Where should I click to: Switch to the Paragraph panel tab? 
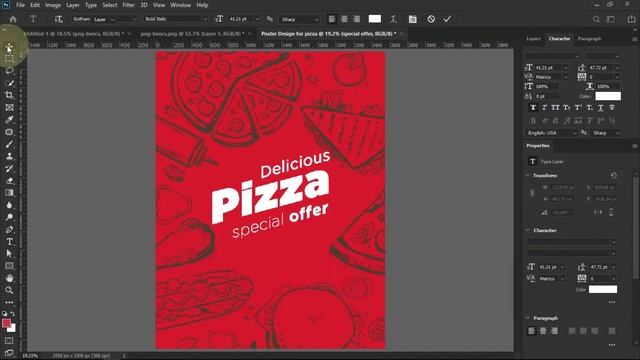(x=589, y=39)
